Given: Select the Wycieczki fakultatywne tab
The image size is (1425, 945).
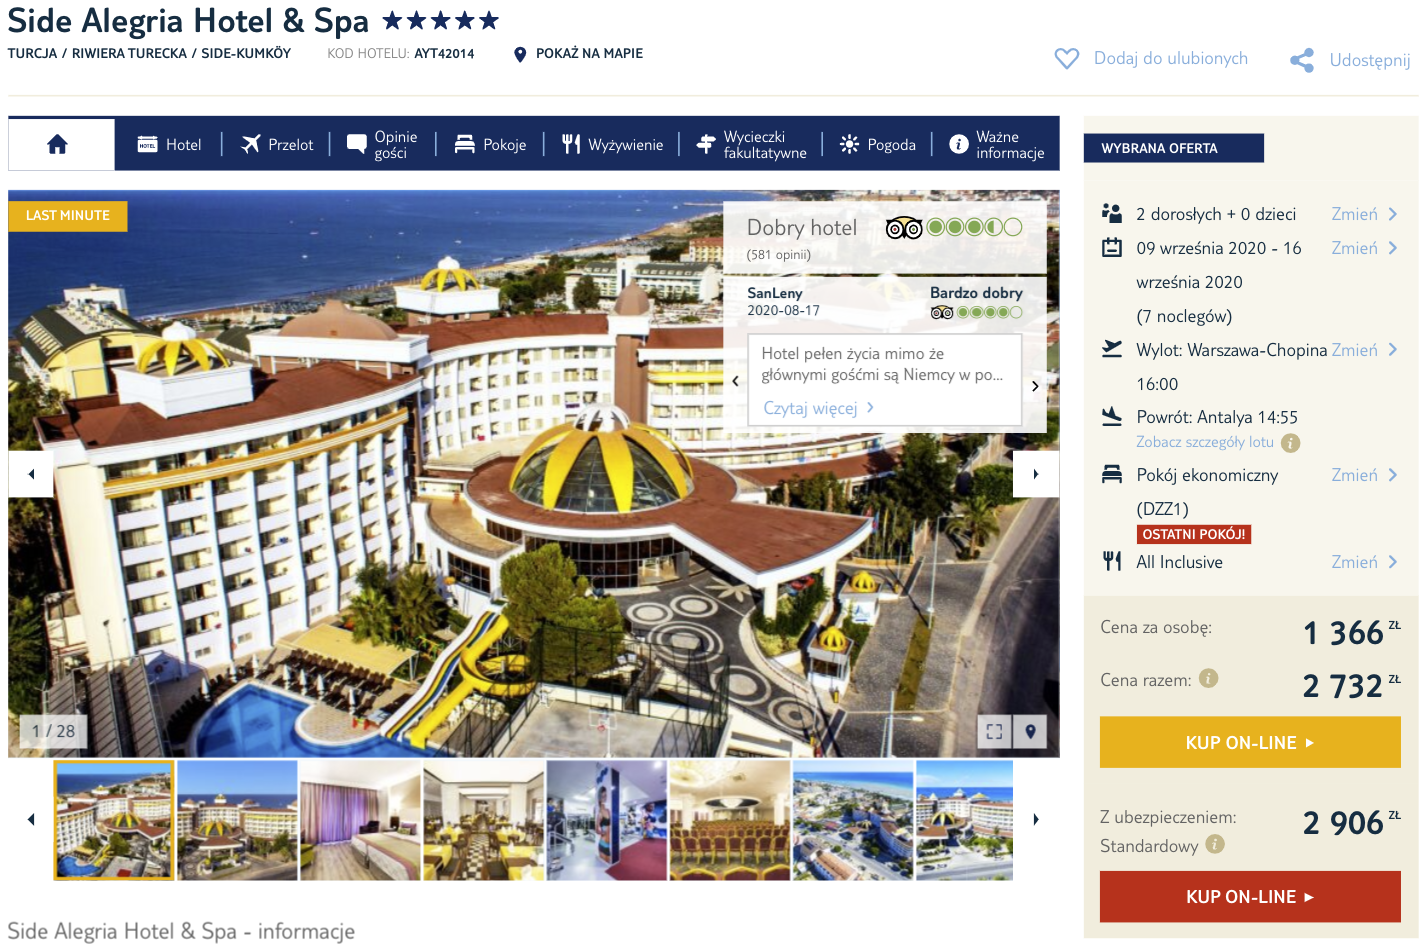Looking at the screenshot, I should coord(751,145).
